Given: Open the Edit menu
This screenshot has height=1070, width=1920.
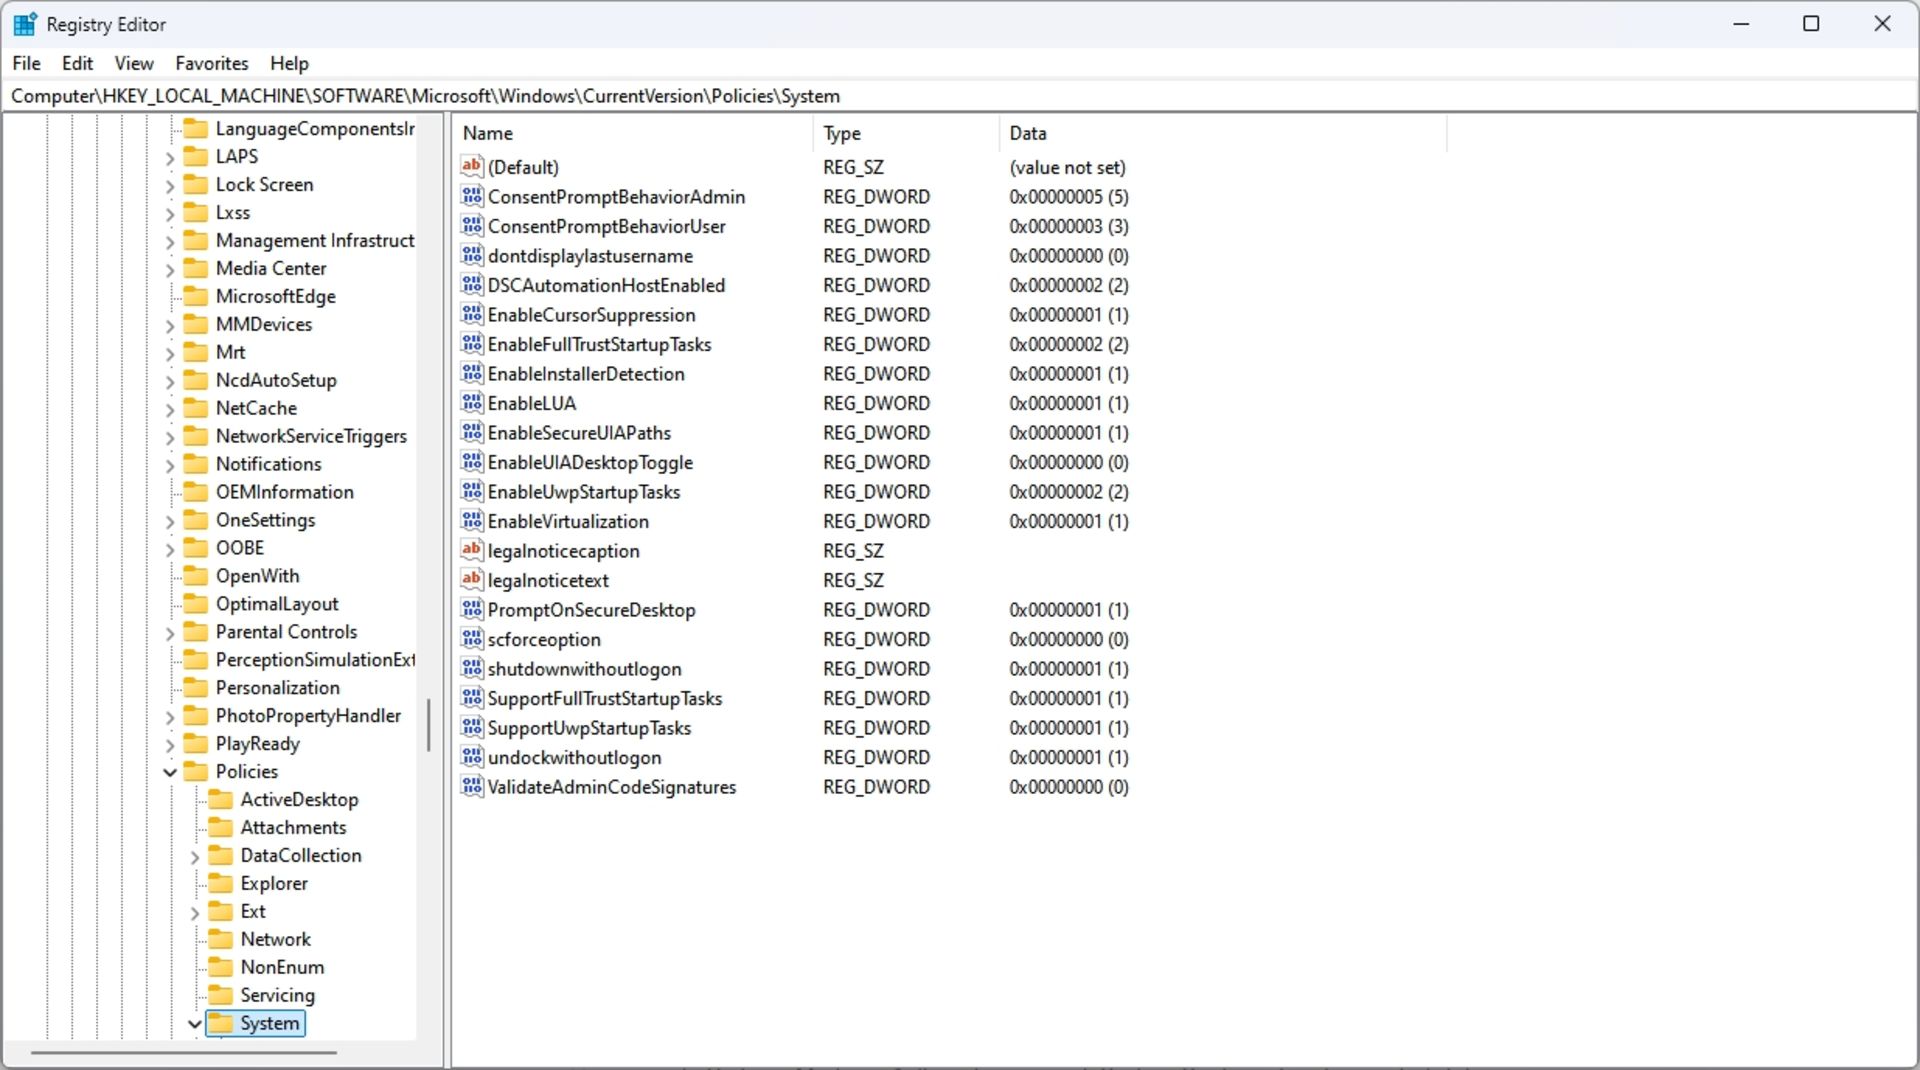Looking at the screenshot, I should [77, 63].
